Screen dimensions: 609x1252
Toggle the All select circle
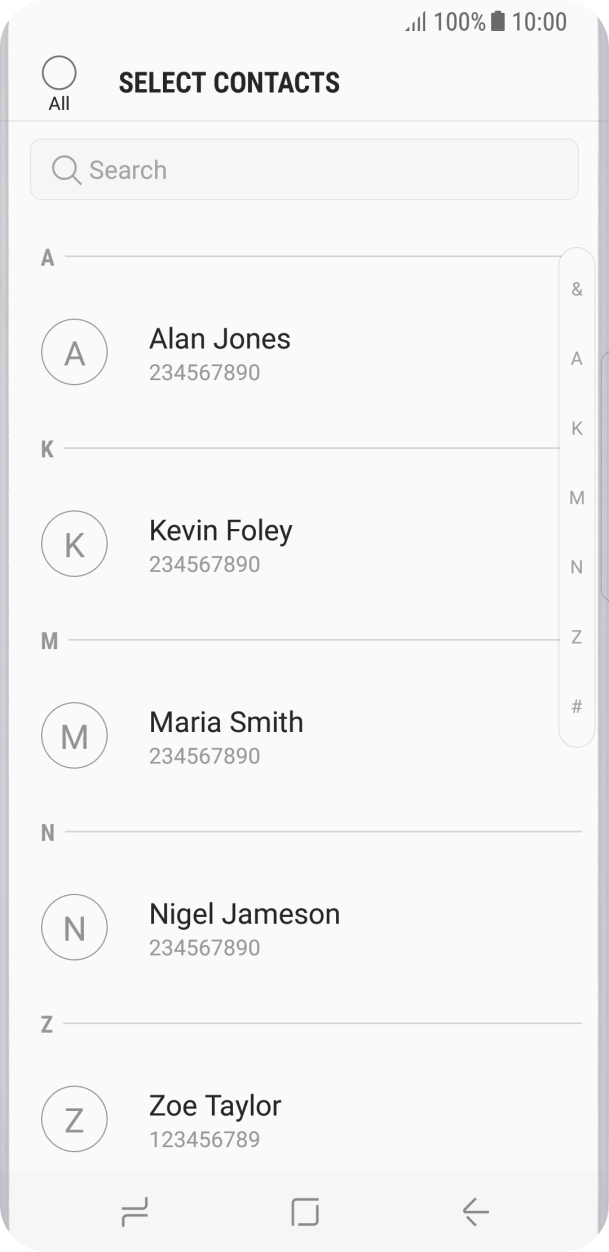[59, 73]
